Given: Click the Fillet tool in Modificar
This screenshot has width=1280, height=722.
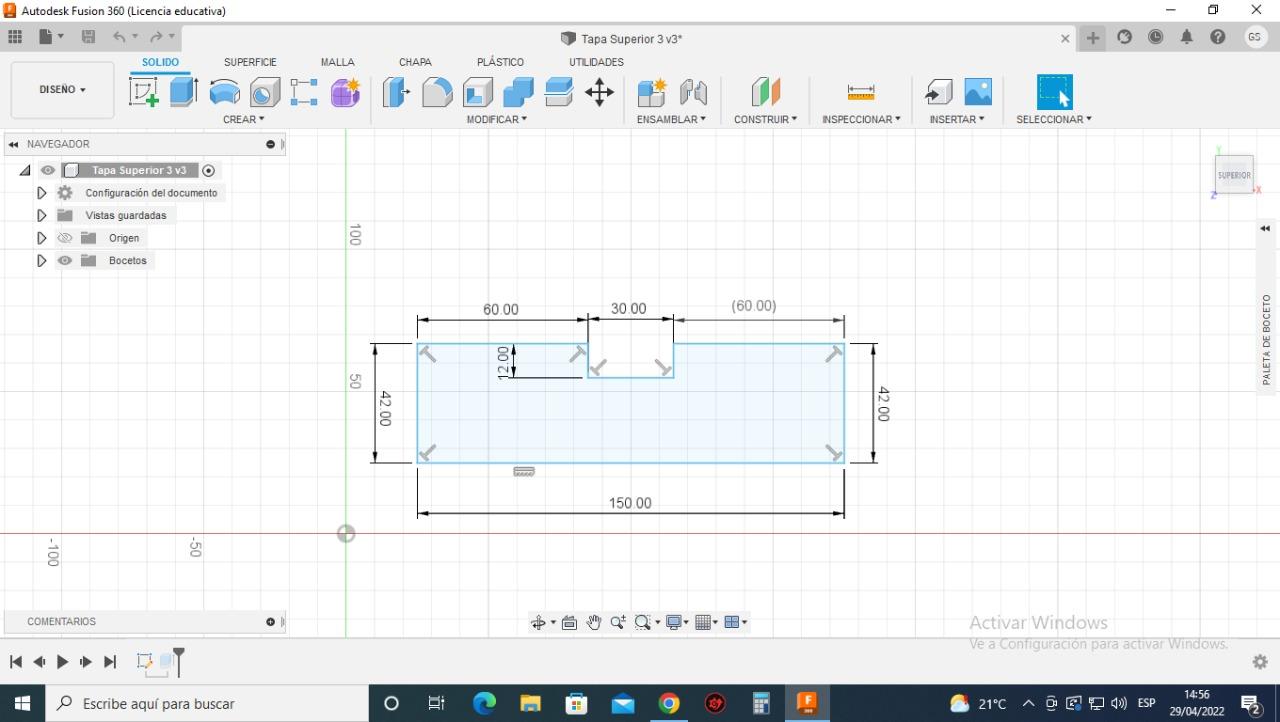Looking at the screenshot, I should coord(437,92).
